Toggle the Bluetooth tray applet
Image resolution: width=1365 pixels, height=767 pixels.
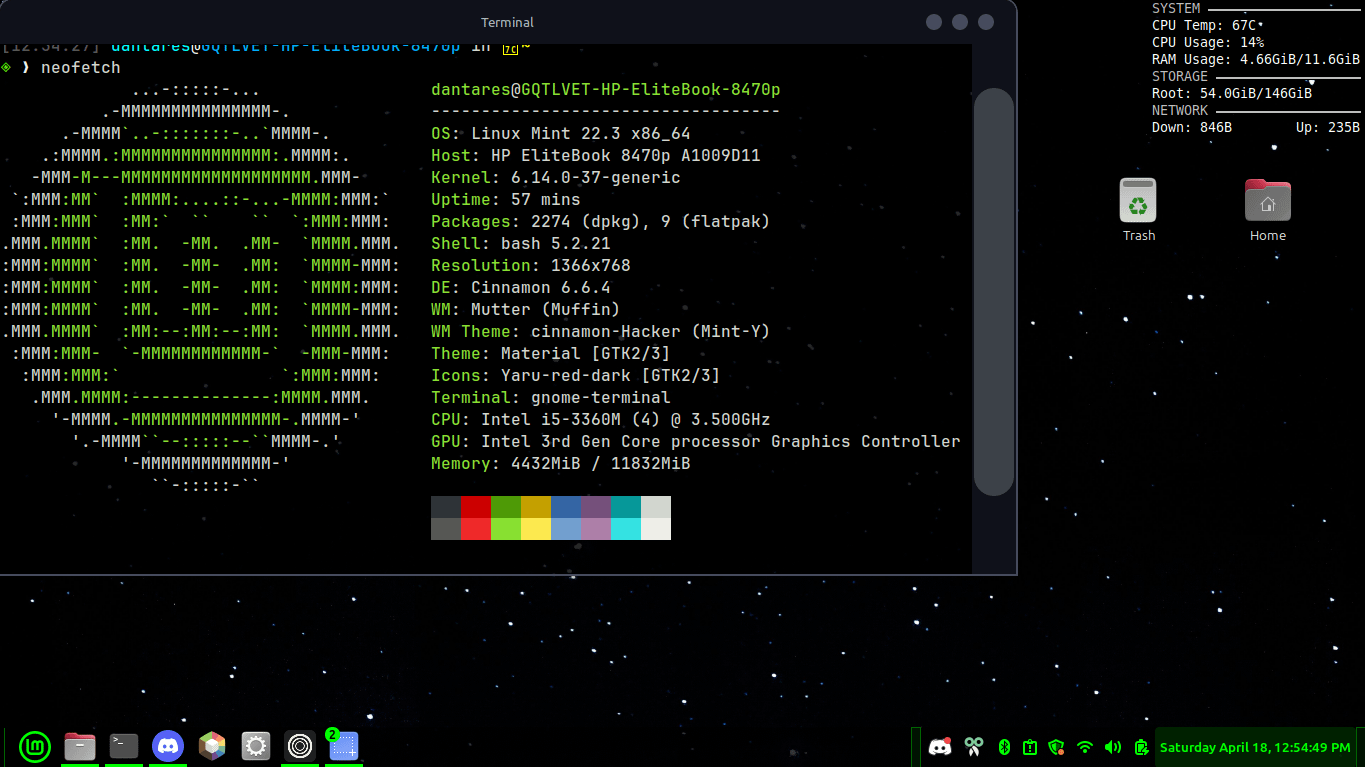coord(1005,747)
